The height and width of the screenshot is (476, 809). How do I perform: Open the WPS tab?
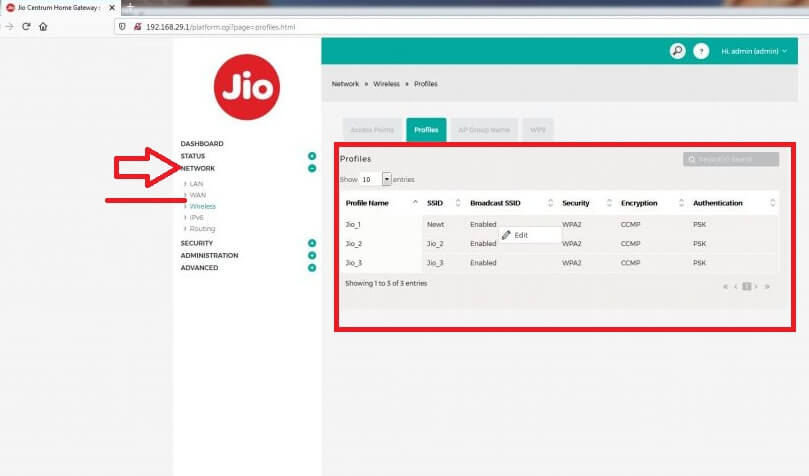(x=538, y=129)
